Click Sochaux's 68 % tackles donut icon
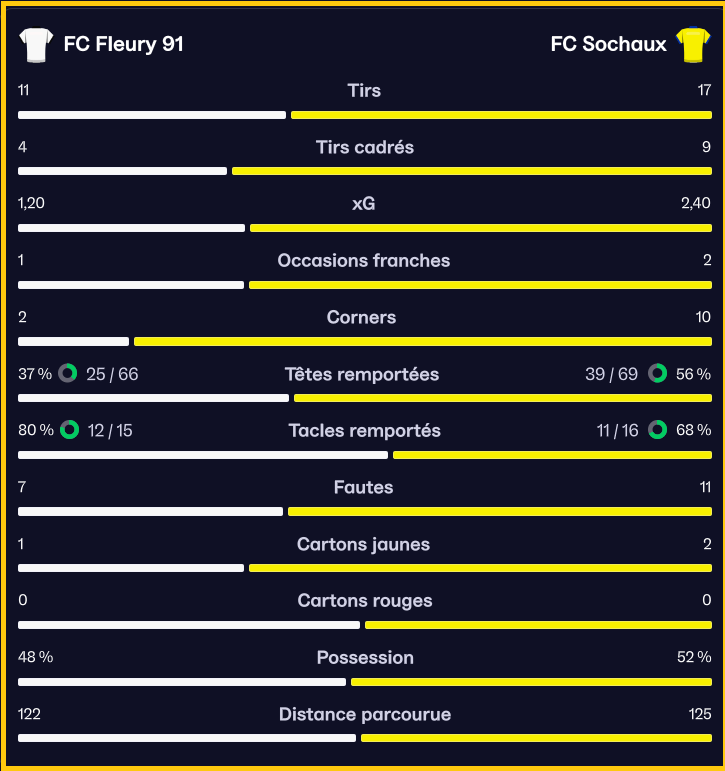The image size is (725, 771). coord(657,430)
